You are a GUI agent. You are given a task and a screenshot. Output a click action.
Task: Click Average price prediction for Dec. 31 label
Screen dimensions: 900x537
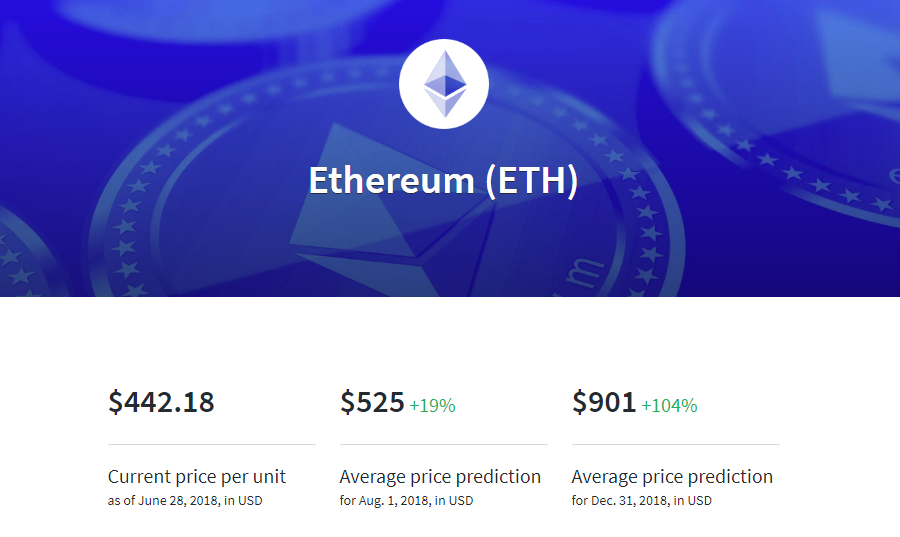pyautogui.click(x=672, y=477)
